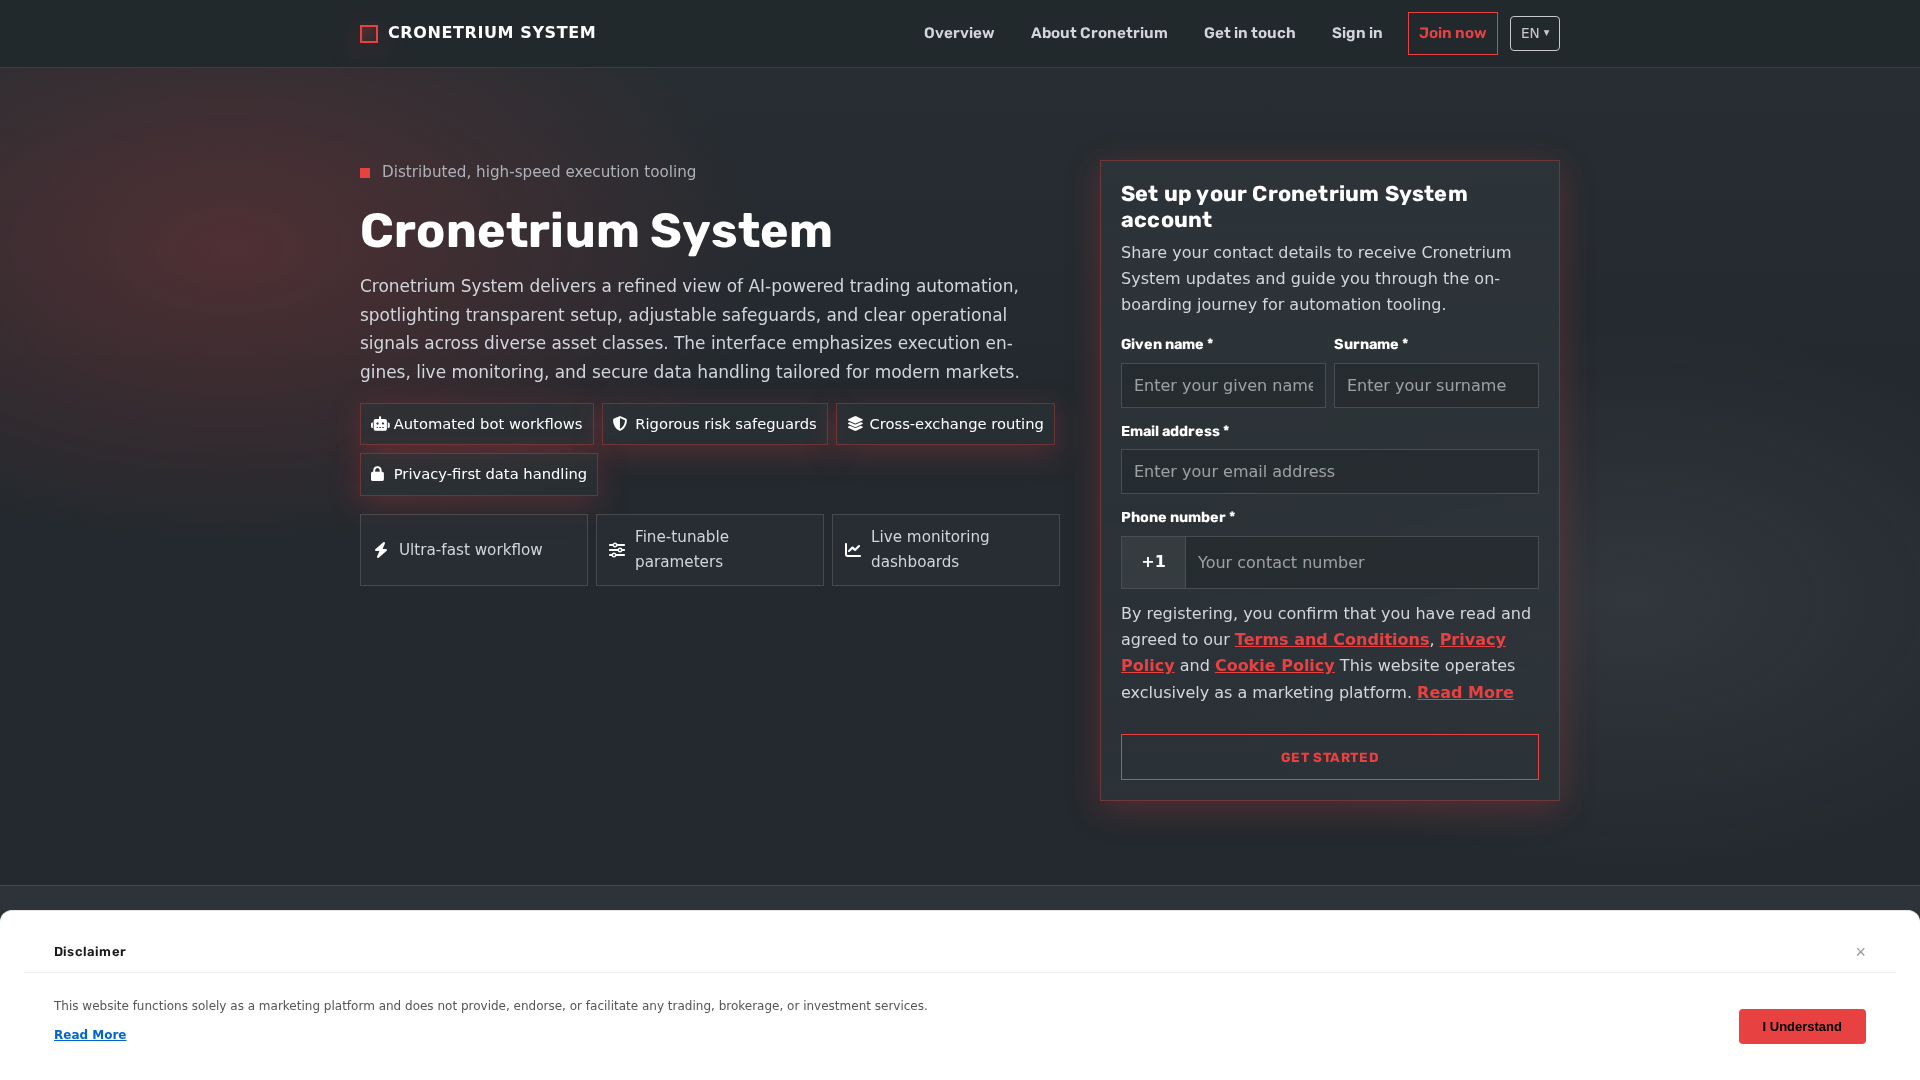Click the lightning bolt icon for Ultra-fast workflow
Image resolution: width=1920 pixels, height=1080 pixels.
coord(381,550)
